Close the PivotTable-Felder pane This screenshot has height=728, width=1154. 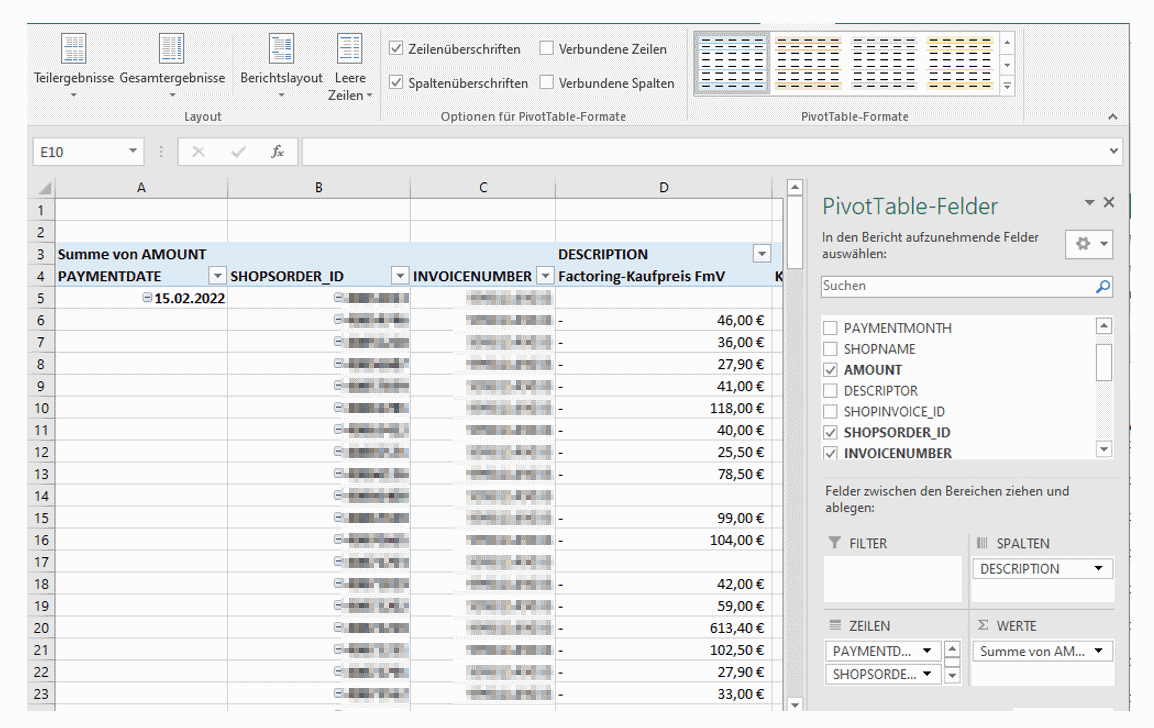point(1109,202)
